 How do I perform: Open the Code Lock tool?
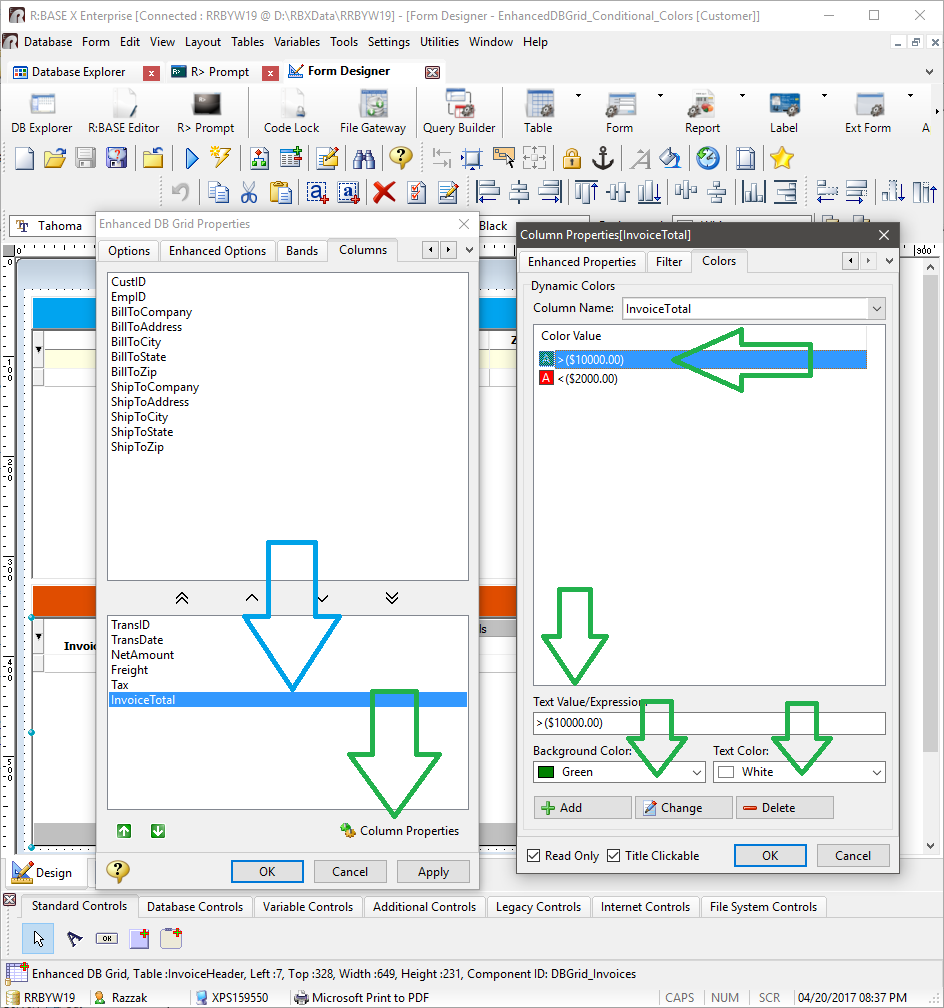(x=292, y=111)
